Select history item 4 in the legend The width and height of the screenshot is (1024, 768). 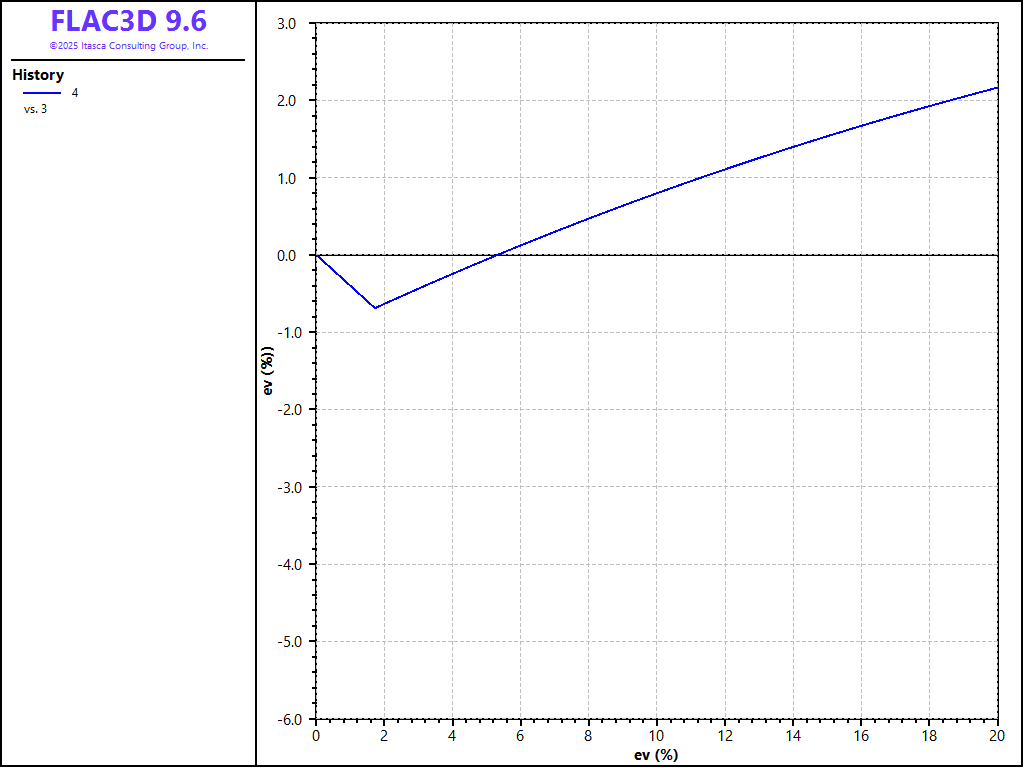click(x=75, y=93)
